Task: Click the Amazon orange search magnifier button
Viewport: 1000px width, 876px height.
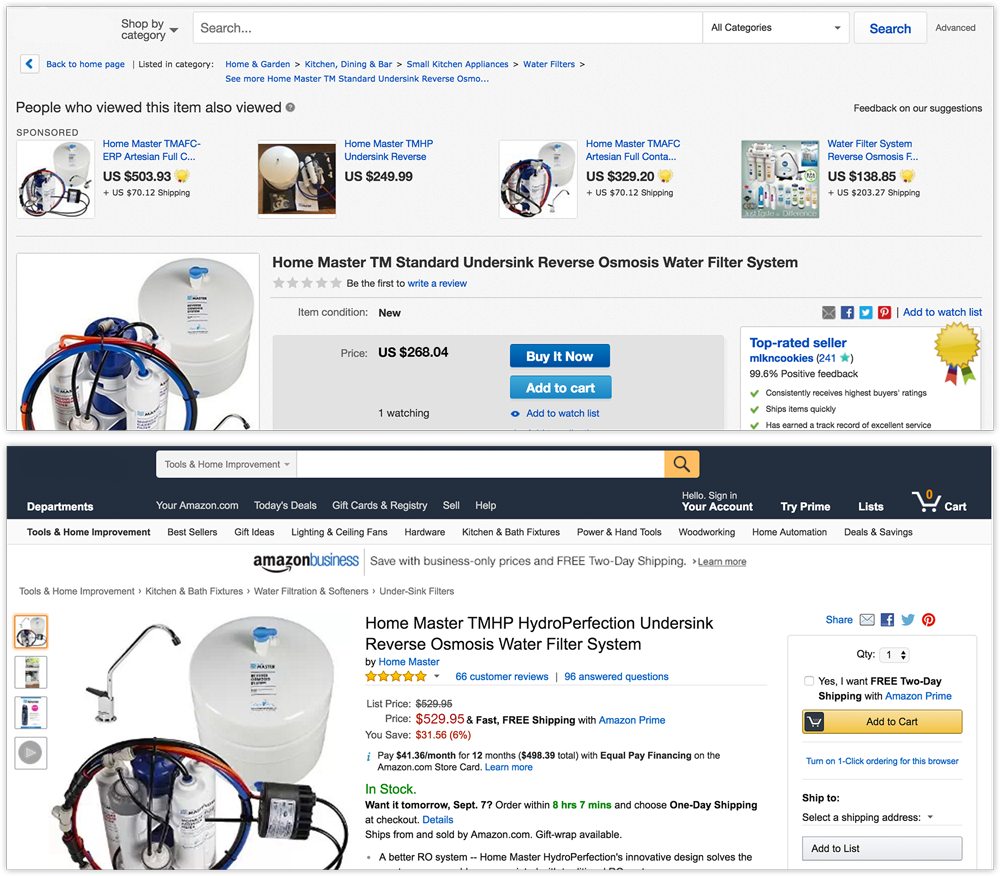Action: click(681, 464)
